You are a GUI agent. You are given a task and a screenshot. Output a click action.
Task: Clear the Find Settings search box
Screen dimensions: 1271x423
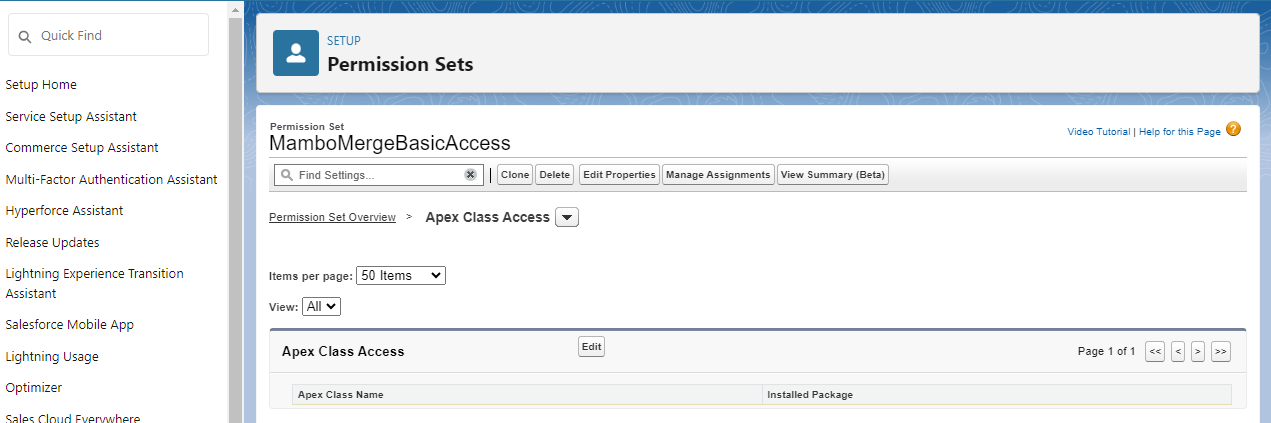point(470,175)
